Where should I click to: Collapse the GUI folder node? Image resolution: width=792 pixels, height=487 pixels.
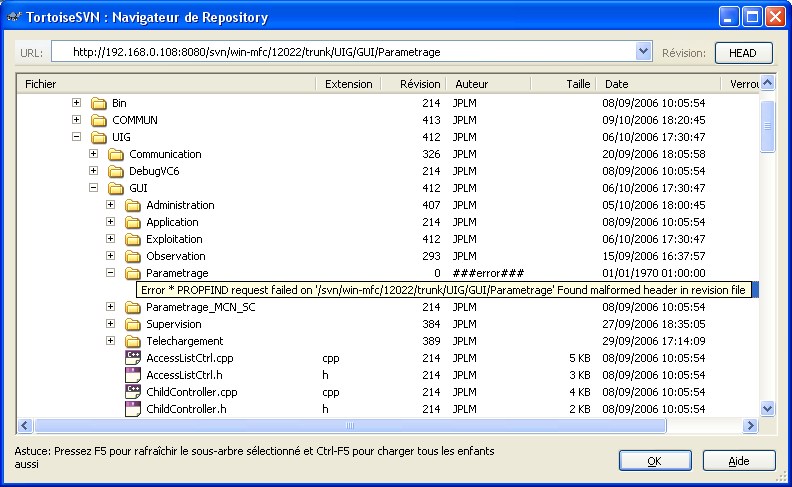tap(93, 187)
